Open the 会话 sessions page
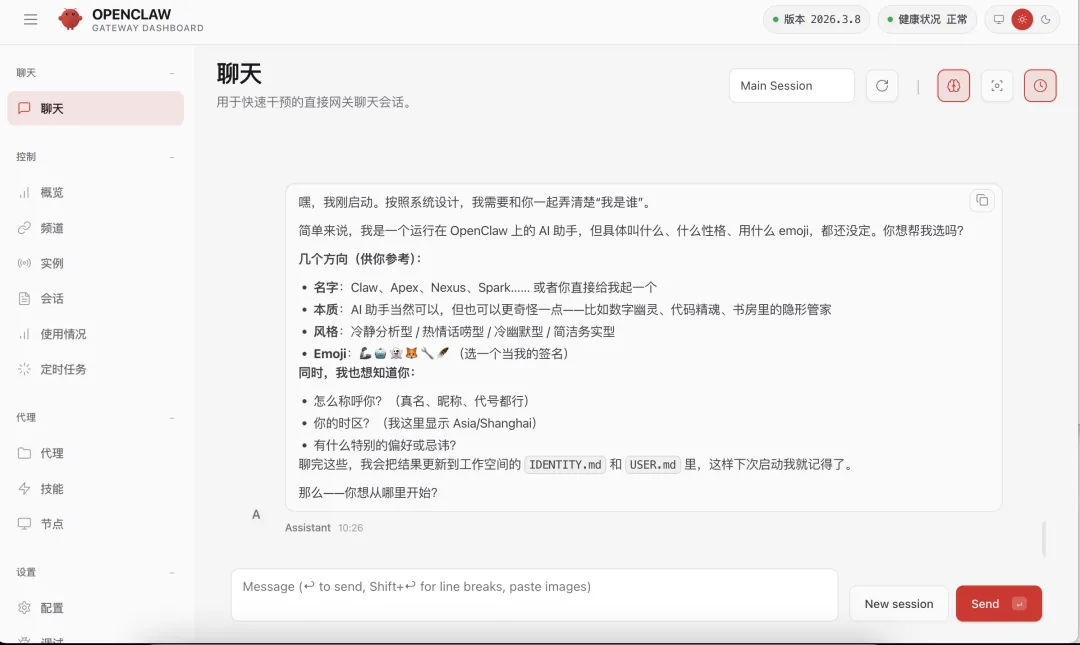Viewport: 1080px width, 645px height. pos(96,298)
